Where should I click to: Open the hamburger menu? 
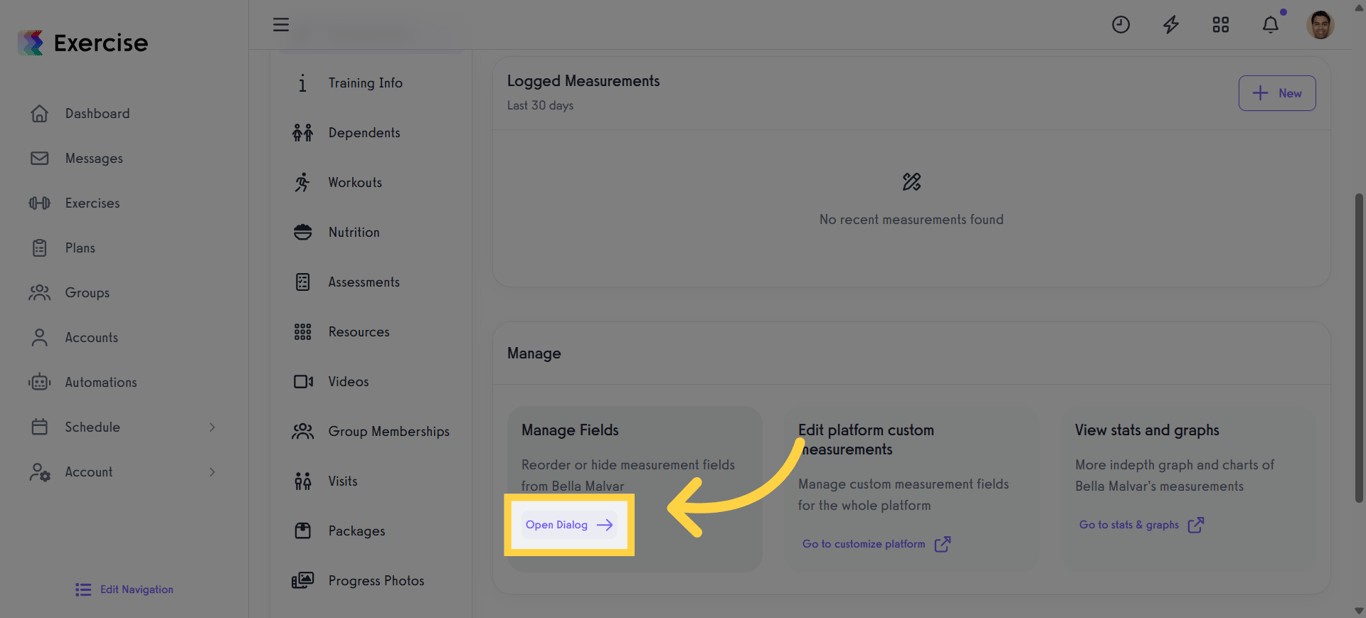281,24
